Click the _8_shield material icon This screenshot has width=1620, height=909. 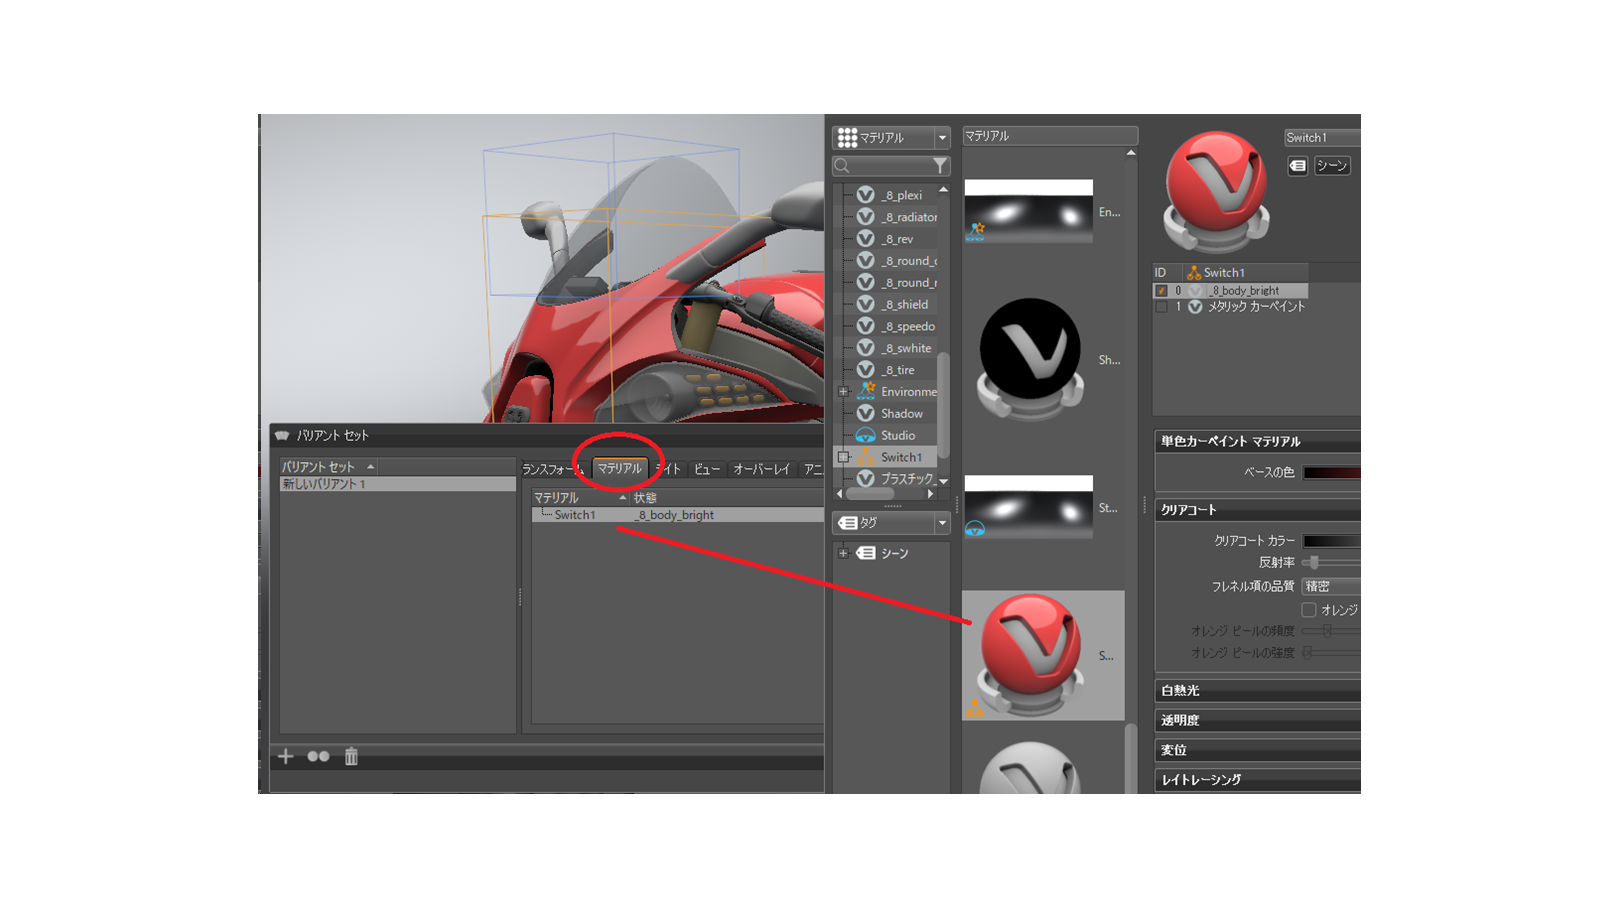(x=866, y=304)
